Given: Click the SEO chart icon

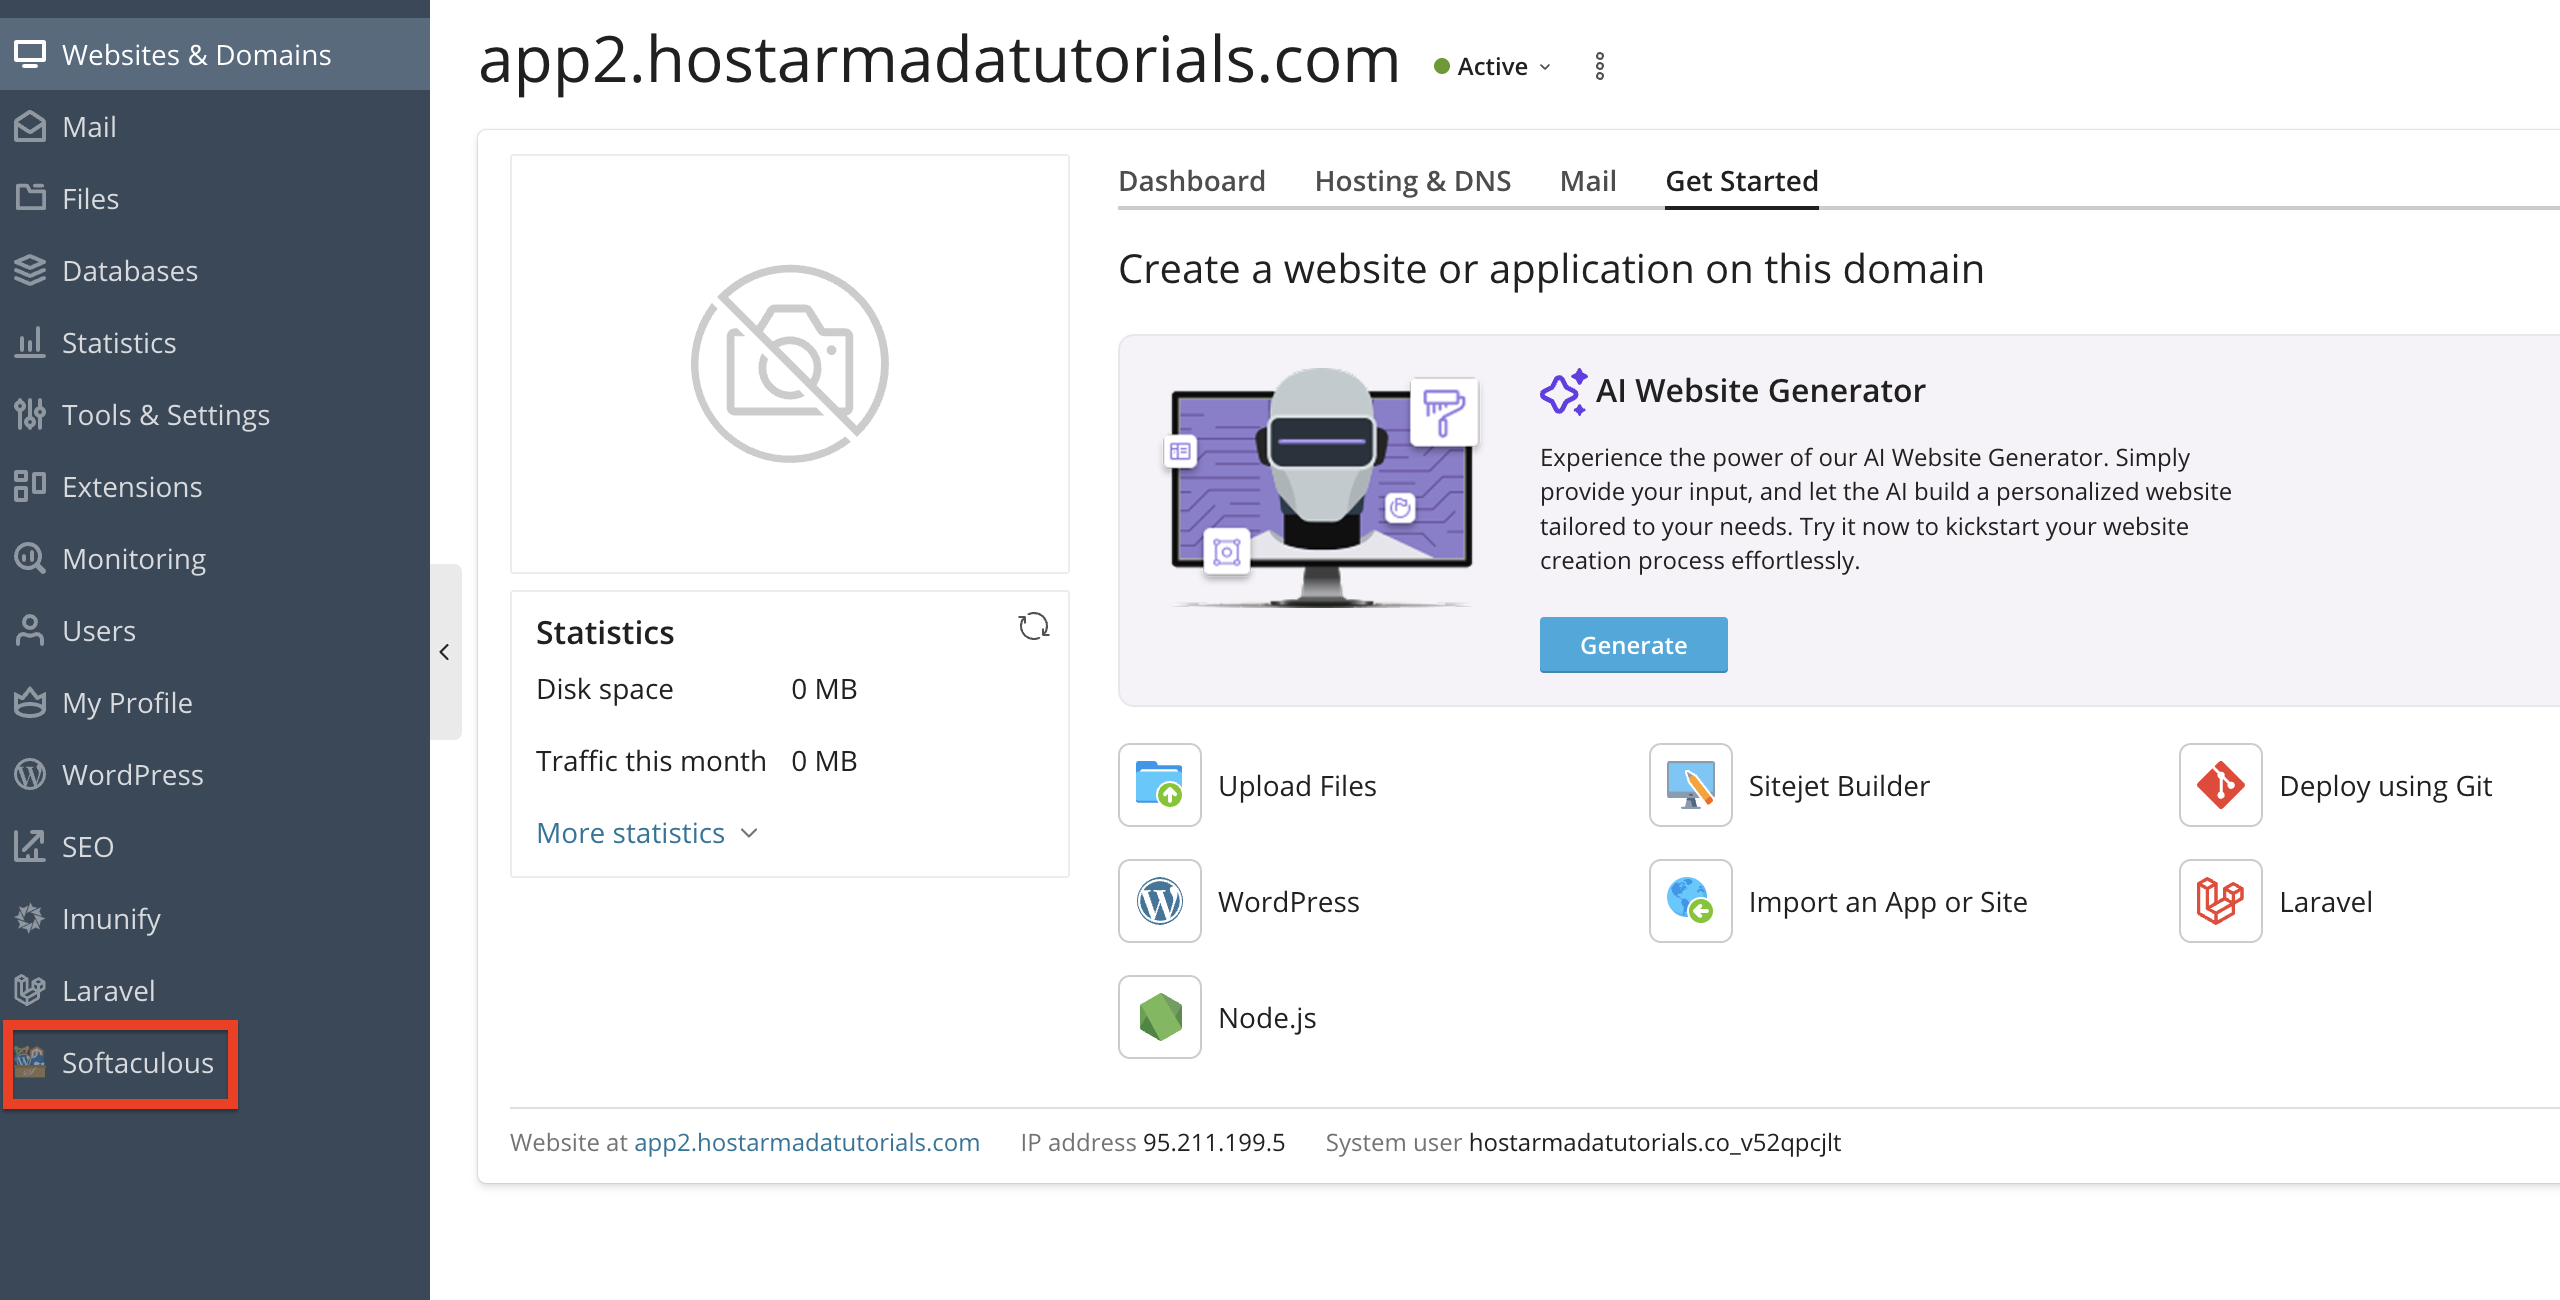Looking at the screenshot, I should tap(30, 846).
